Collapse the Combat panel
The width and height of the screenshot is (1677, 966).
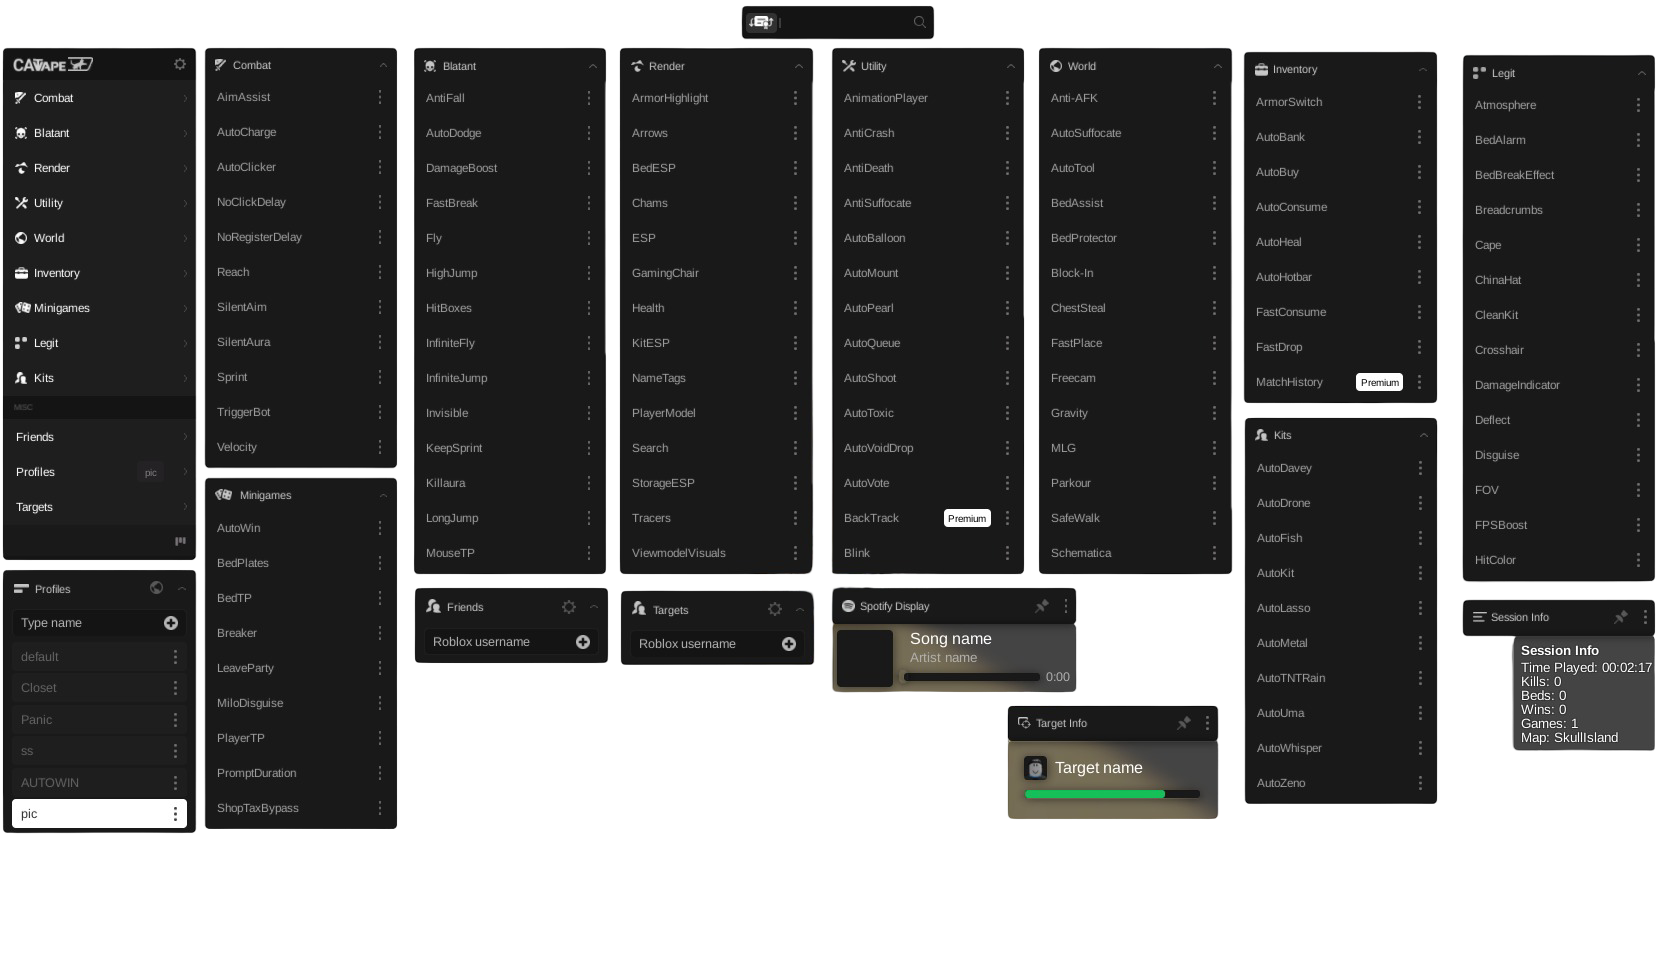(x=383, y=65)
